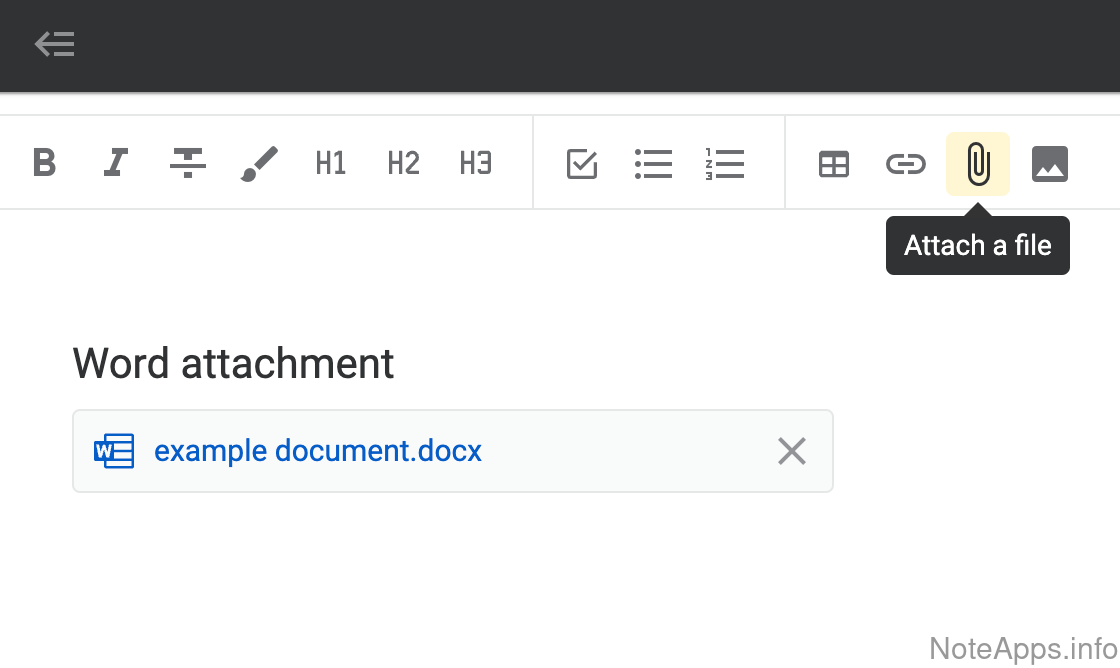Apply strikethrough formatting
Viewport: 1120px width, 668px height.
click(188, 163)
